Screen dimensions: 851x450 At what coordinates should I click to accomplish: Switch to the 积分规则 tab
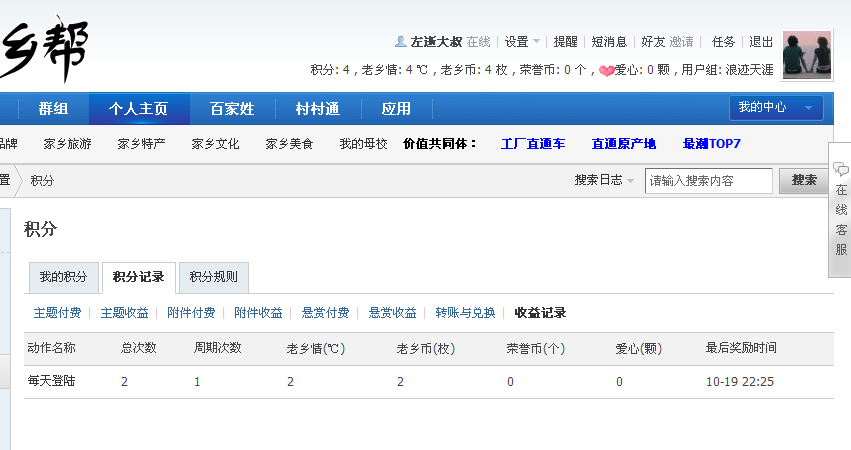[214, 277]
